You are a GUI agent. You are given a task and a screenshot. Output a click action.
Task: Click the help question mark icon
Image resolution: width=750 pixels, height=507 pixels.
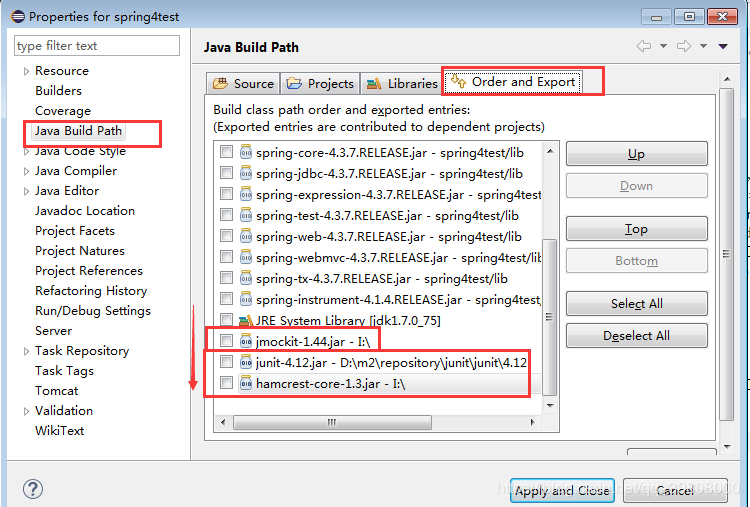33,489
